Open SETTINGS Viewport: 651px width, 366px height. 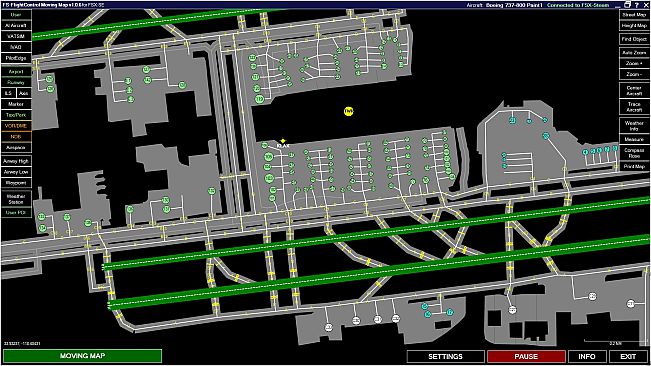pyautogui.click(x=445, y=356)
